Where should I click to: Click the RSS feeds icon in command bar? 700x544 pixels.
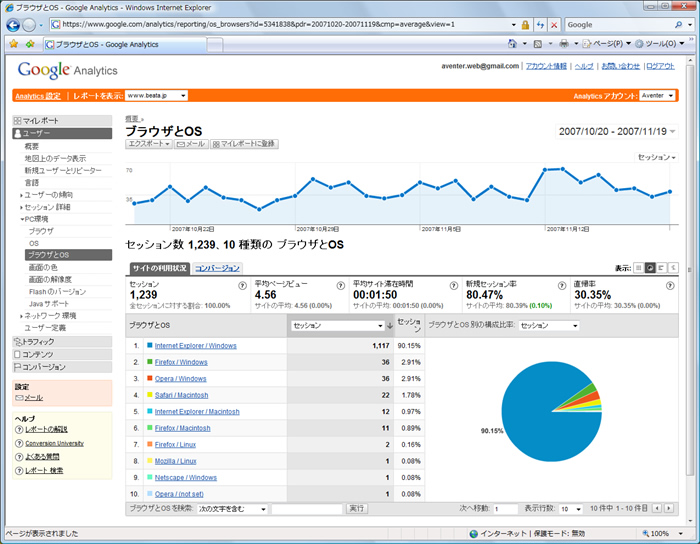(x=538, y=43)
